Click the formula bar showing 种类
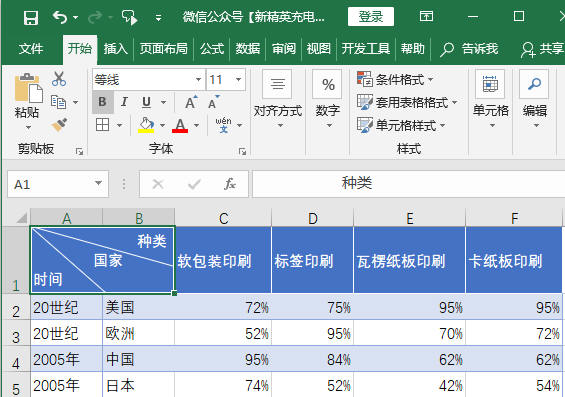This screenshot has height=397, width=565. (408, 184)
